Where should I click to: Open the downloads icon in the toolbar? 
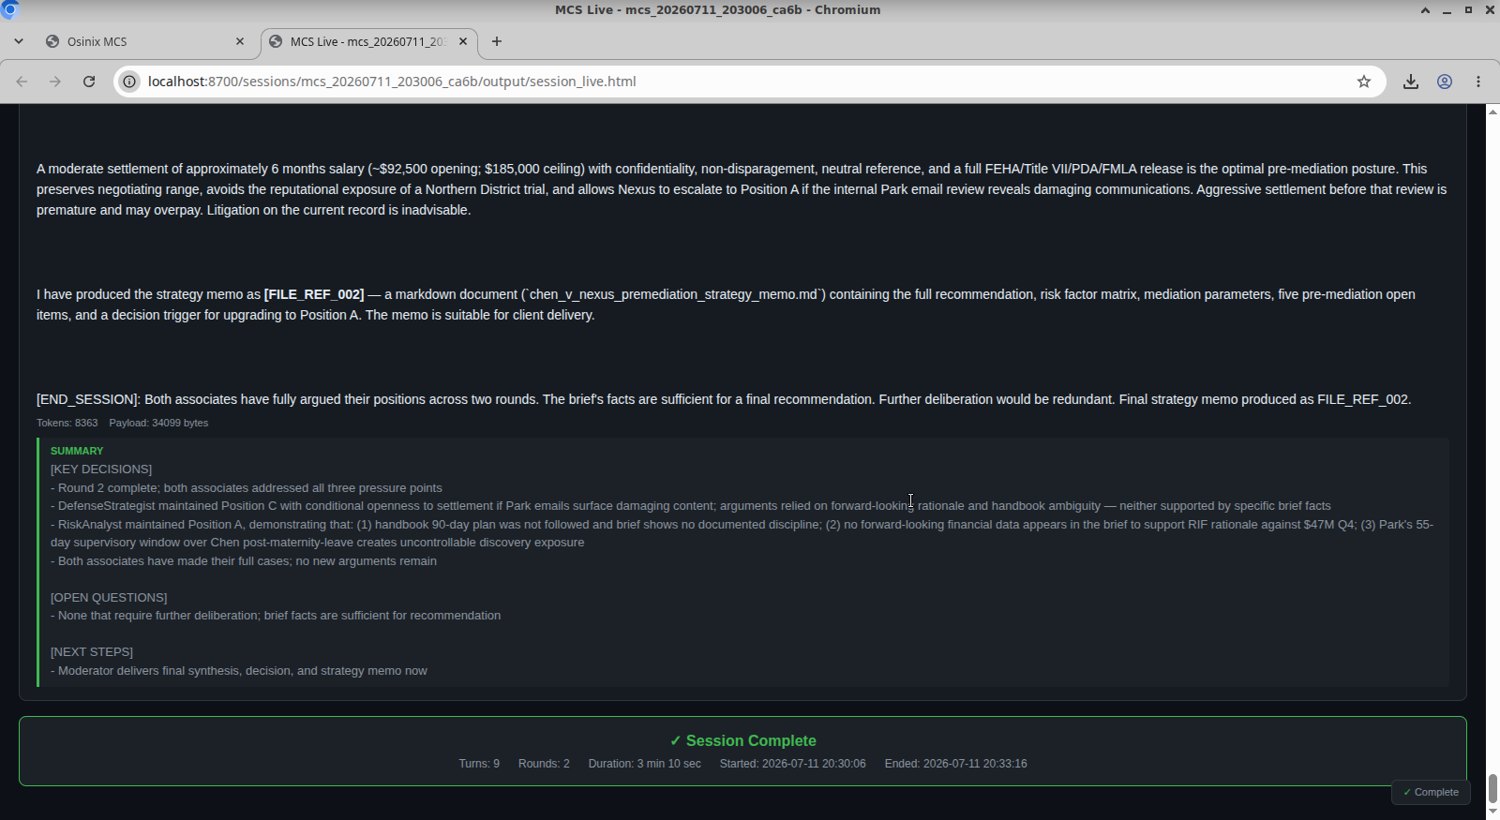point(1411,81)
